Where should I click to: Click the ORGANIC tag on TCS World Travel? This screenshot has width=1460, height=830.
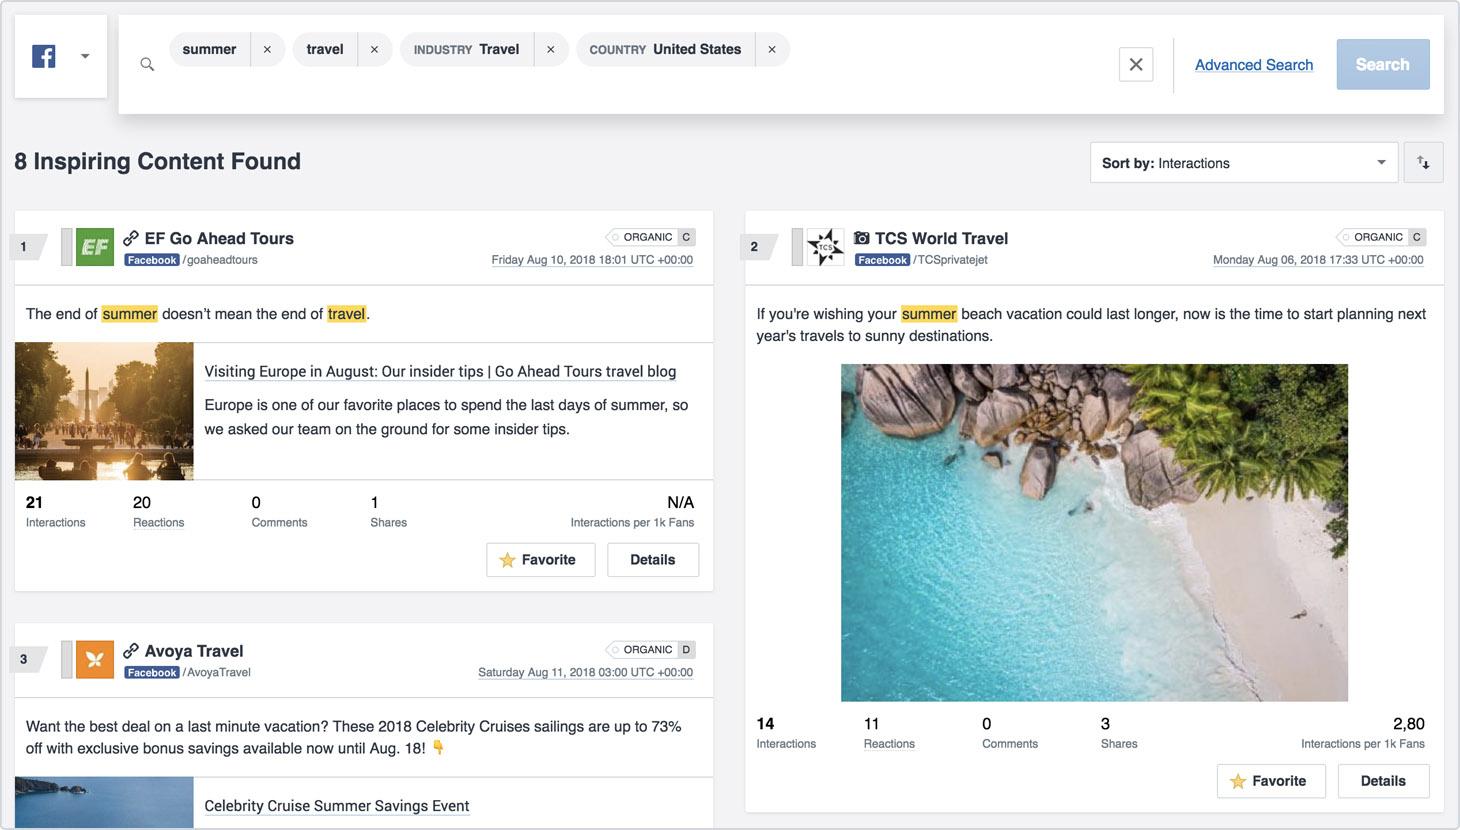[x=1380, y=237]
